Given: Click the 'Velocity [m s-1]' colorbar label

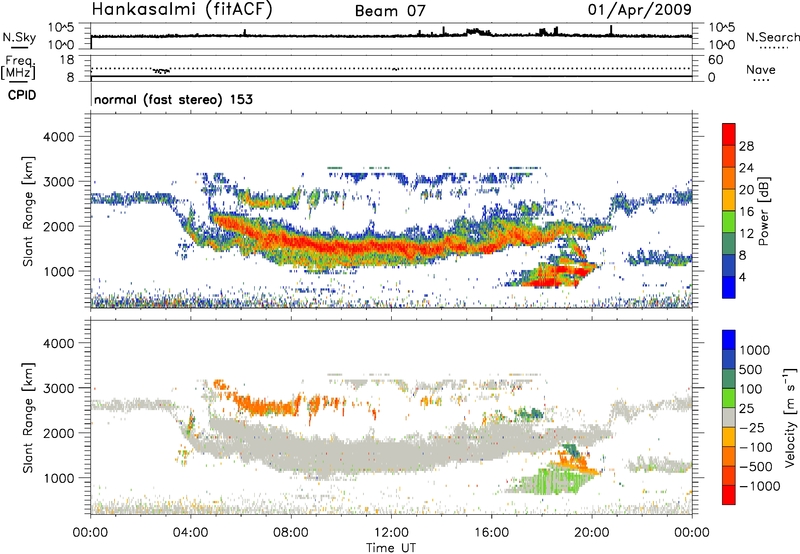Looking at the screenshot, I should pos(790,417).
